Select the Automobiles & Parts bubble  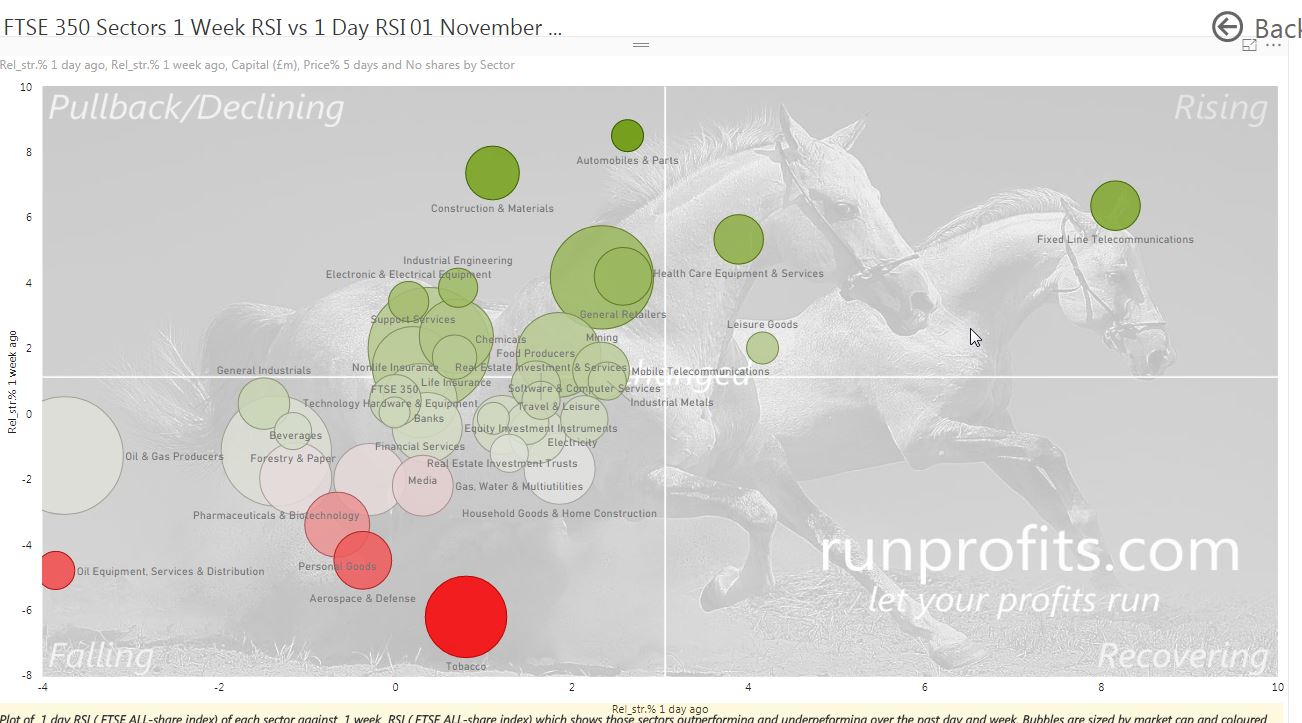point(627,135)
